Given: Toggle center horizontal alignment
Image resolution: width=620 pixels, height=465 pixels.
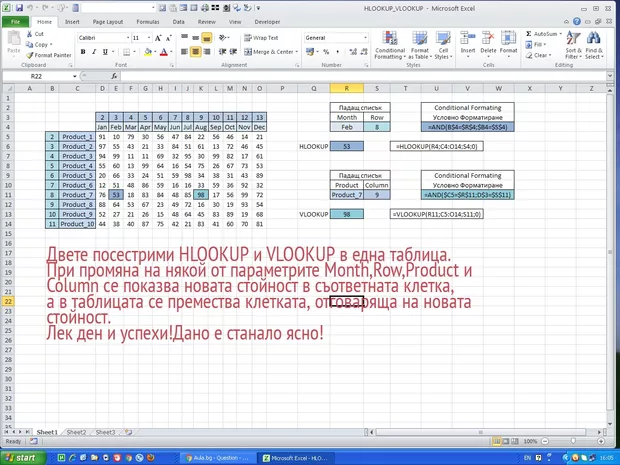Looking at the screenshot, I should point(195,52).
